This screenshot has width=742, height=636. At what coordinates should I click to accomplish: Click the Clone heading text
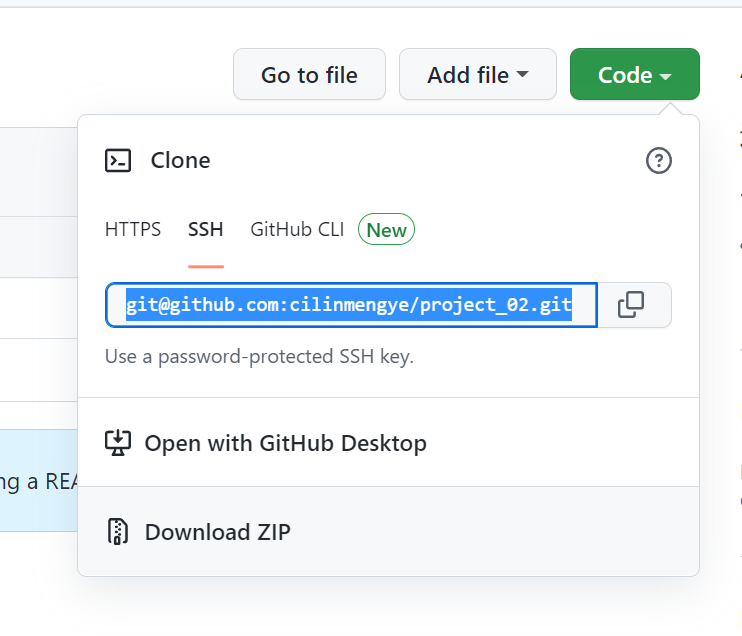pyautogui.click(x=180, y=160)
